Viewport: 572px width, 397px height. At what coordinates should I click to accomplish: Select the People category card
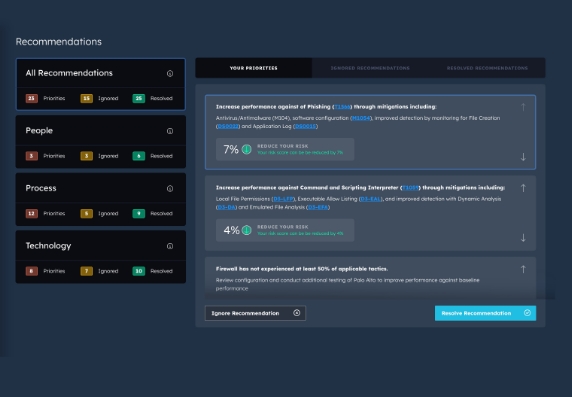(x=101, y=142)
